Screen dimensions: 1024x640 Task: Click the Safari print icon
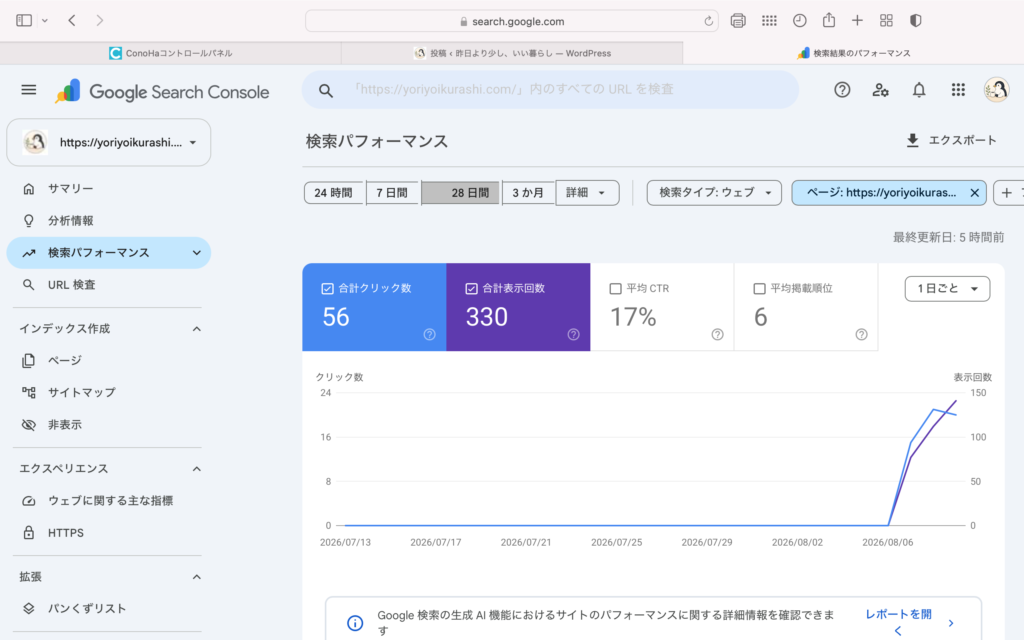[738, 21]
